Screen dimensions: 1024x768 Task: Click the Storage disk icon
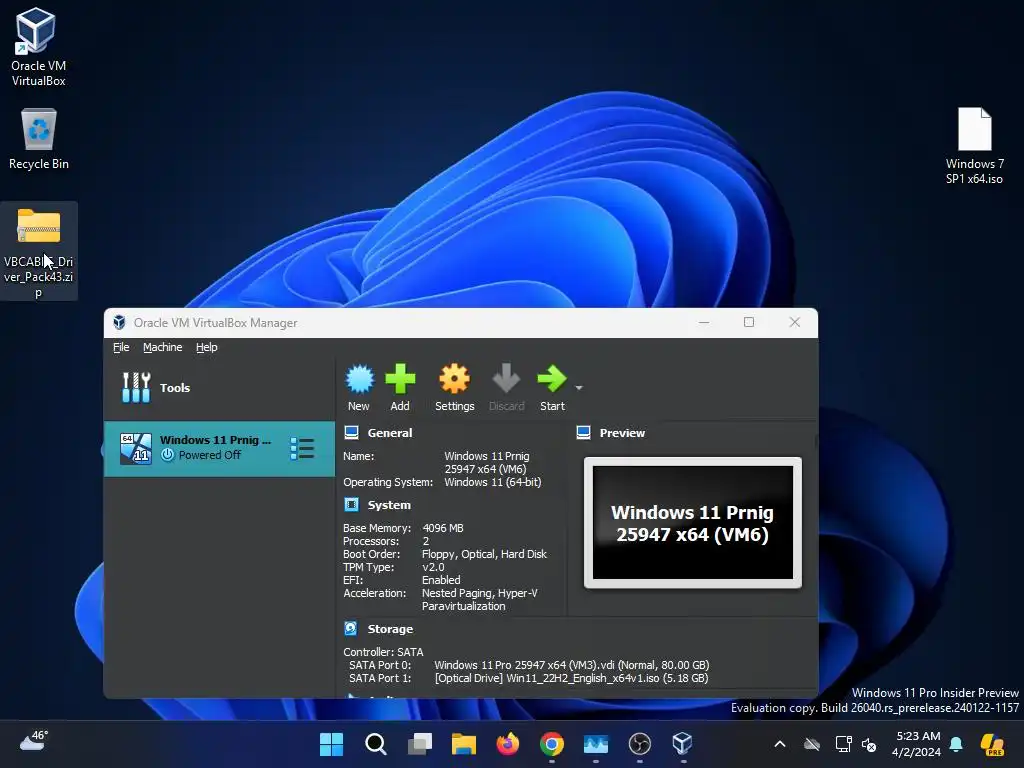tap(351, 628)
